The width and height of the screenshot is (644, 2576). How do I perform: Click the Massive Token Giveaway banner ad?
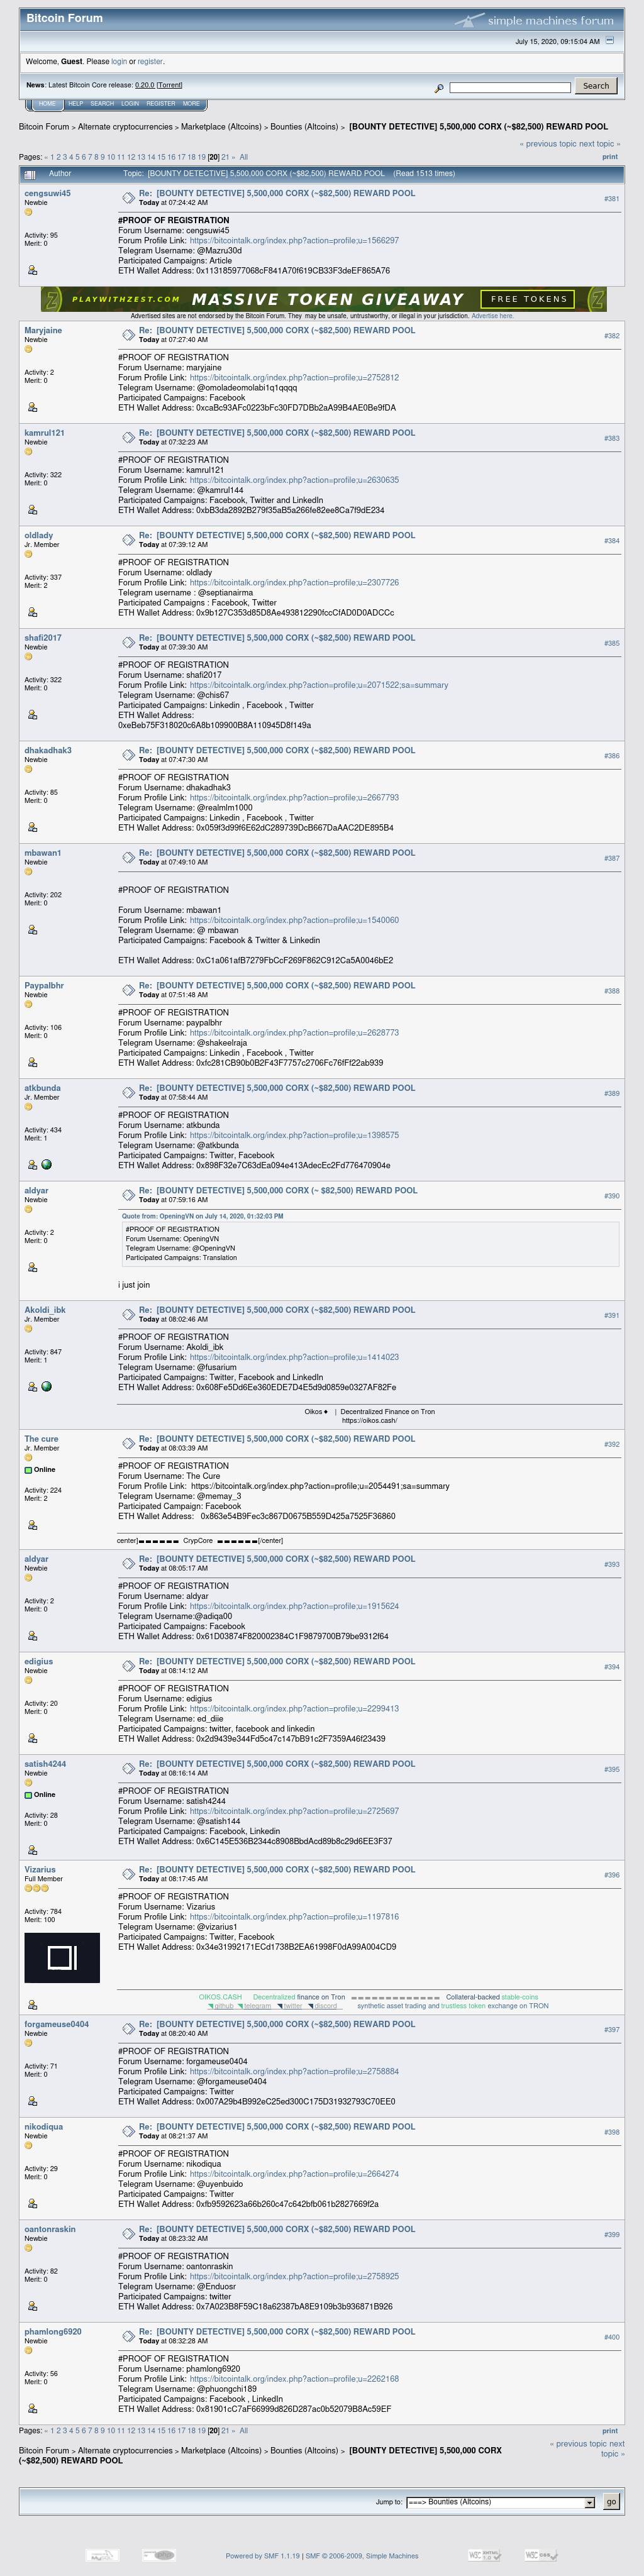pos(324,299)
